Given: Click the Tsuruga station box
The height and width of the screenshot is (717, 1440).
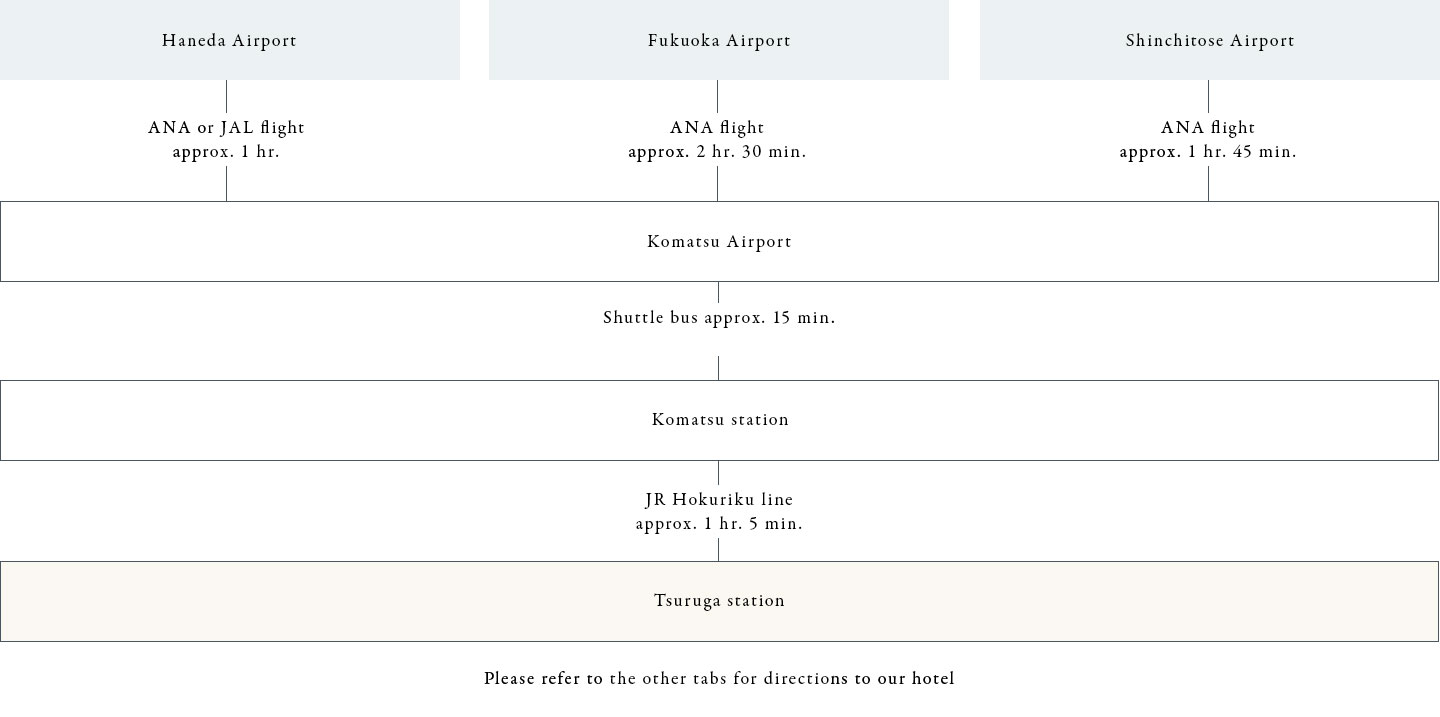Looking at the screenshot, I should pyautogui.click(x=719, y=601).
